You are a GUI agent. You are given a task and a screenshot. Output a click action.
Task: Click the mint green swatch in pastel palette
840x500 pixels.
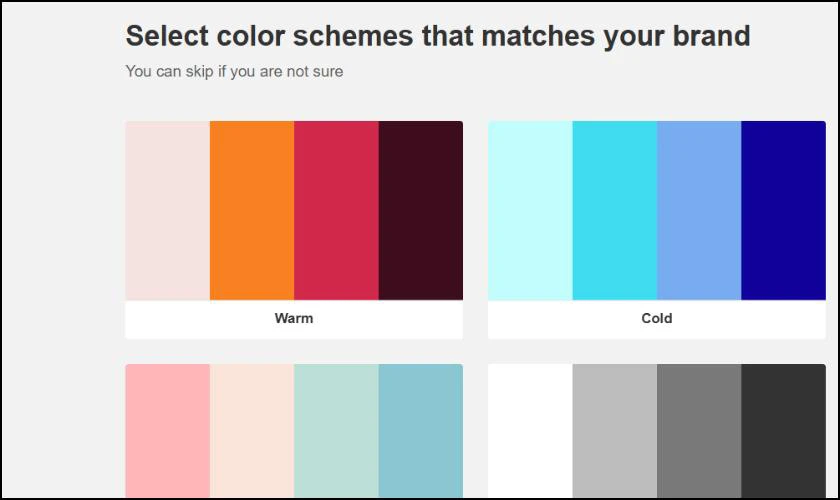pyautogui.click(x=336, y=431)
